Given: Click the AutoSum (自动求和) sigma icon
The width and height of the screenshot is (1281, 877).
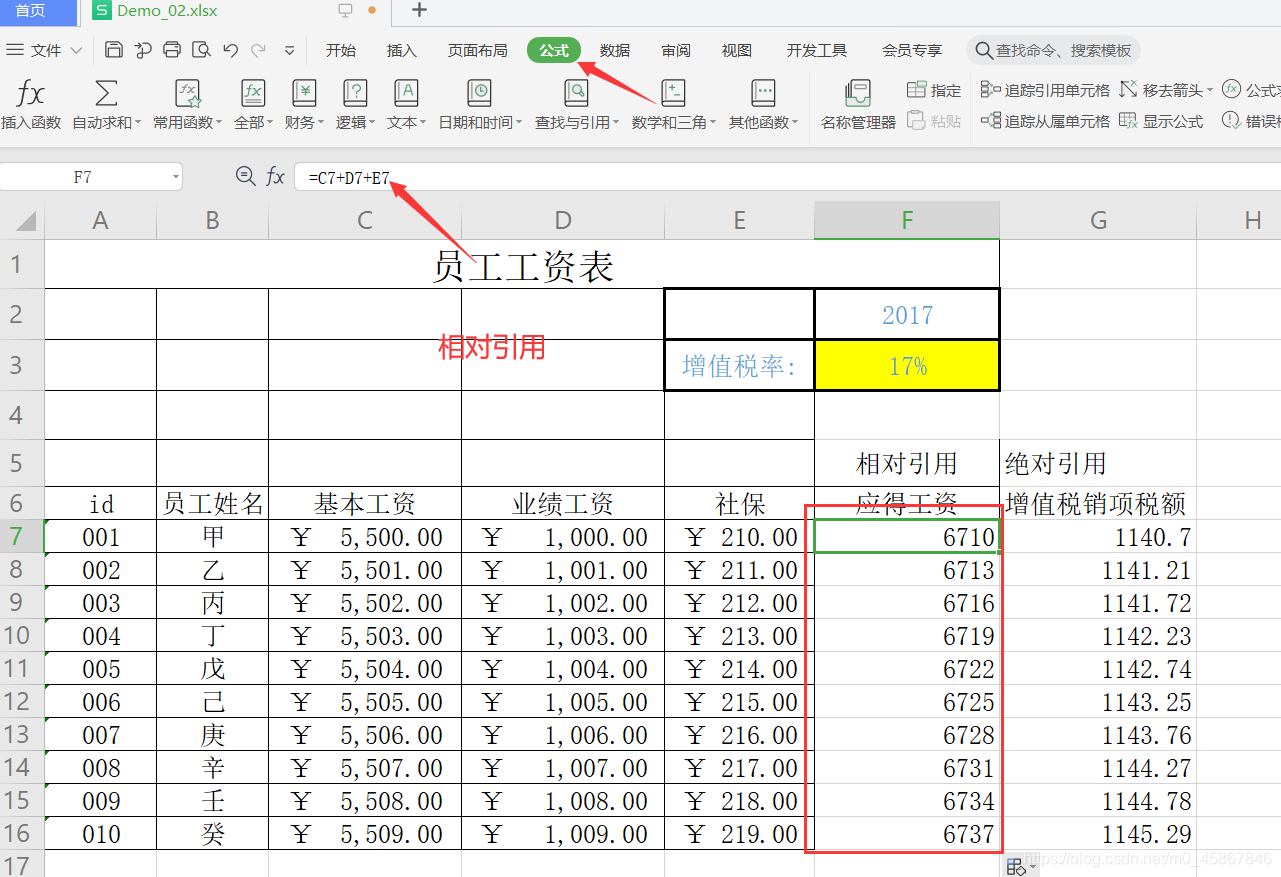Looking at the screenshot, I should [x=105, y=94].
